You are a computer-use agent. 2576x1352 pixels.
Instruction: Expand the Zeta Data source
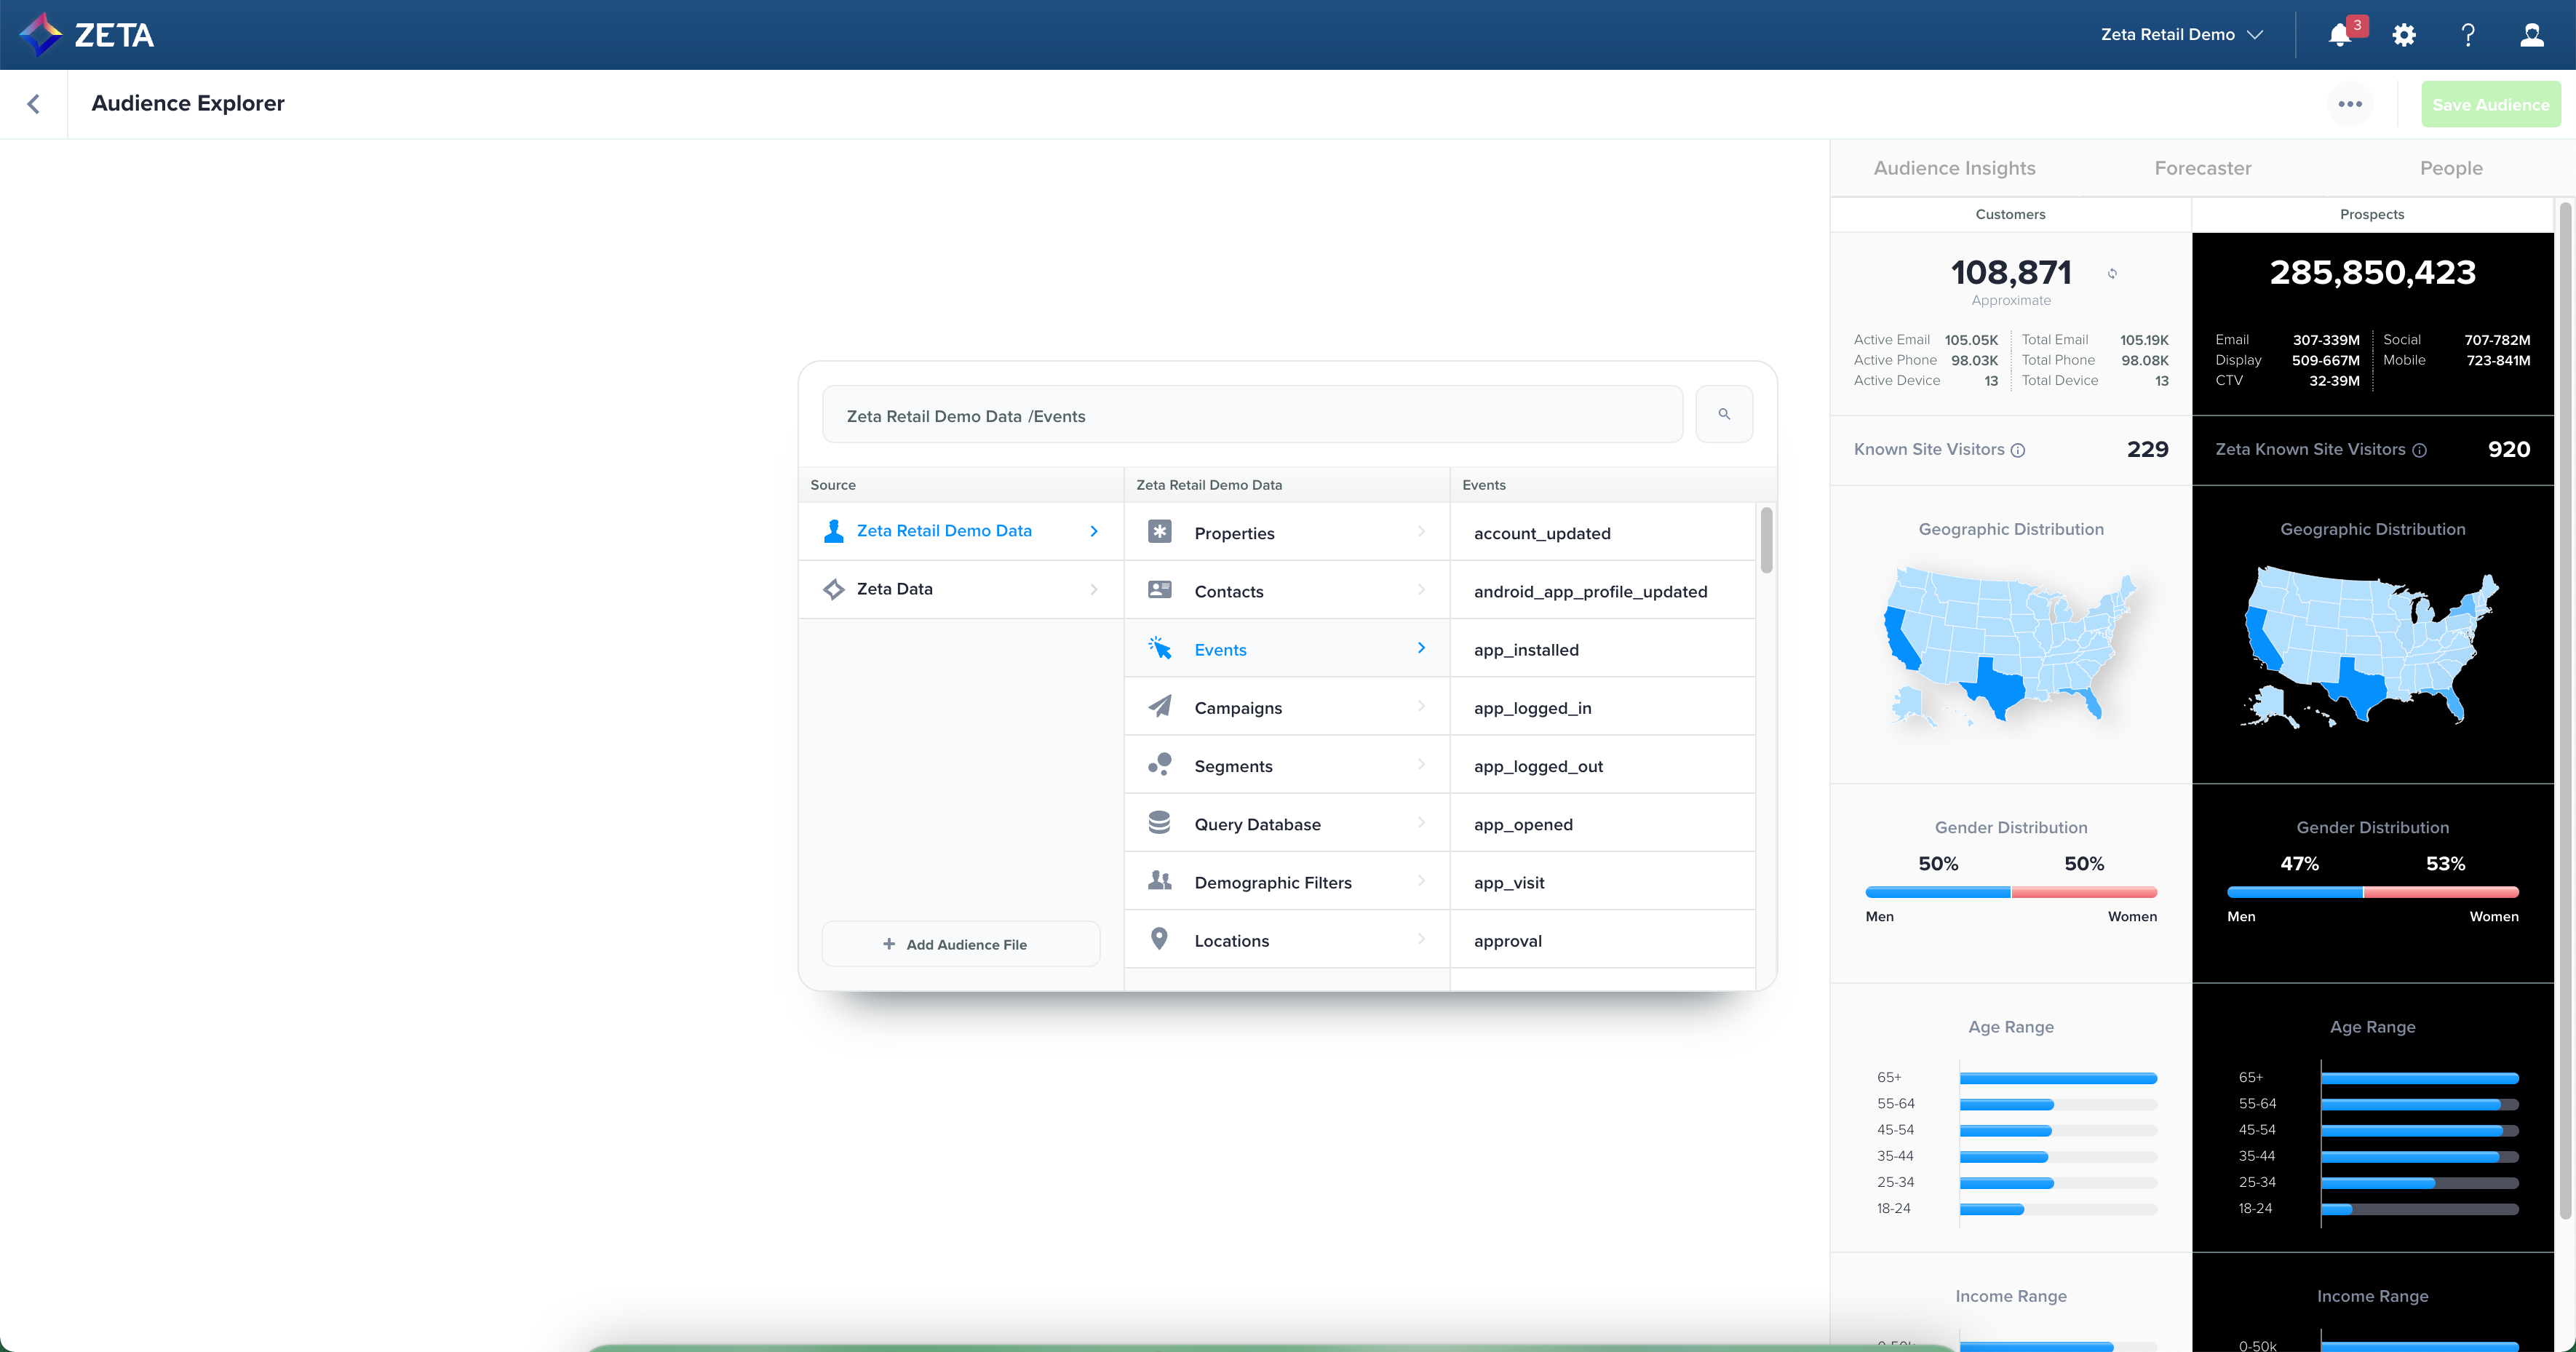(x=961, y=589)
